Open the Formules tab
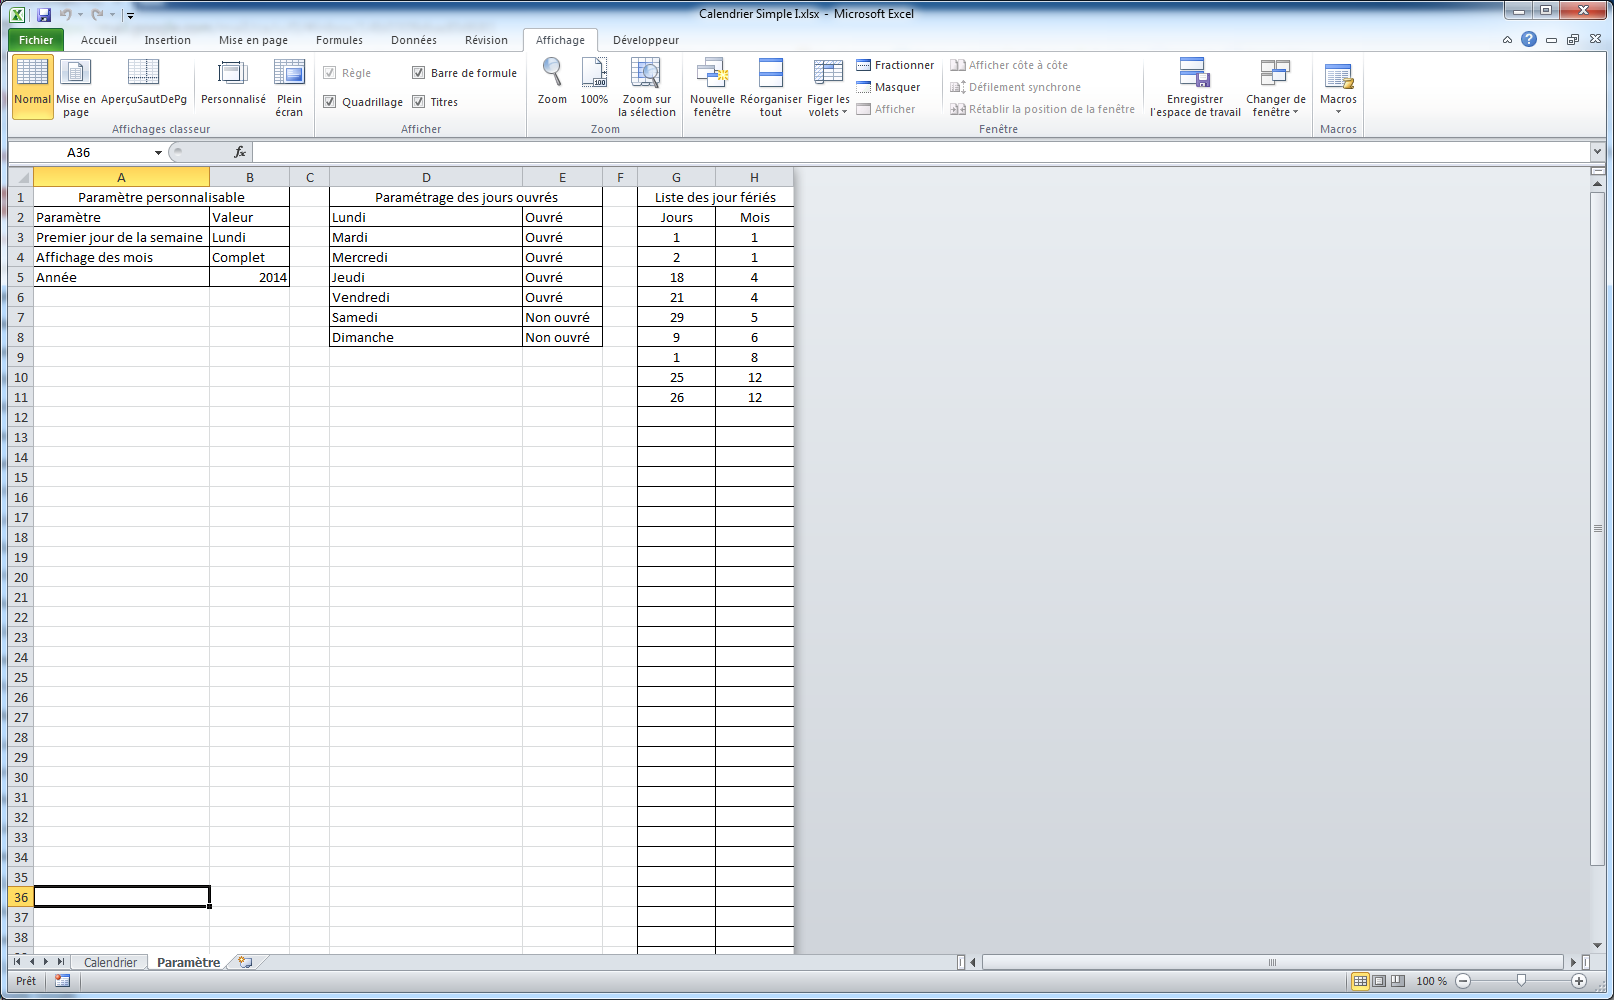 pyautogui.click(x=339, y=40)
